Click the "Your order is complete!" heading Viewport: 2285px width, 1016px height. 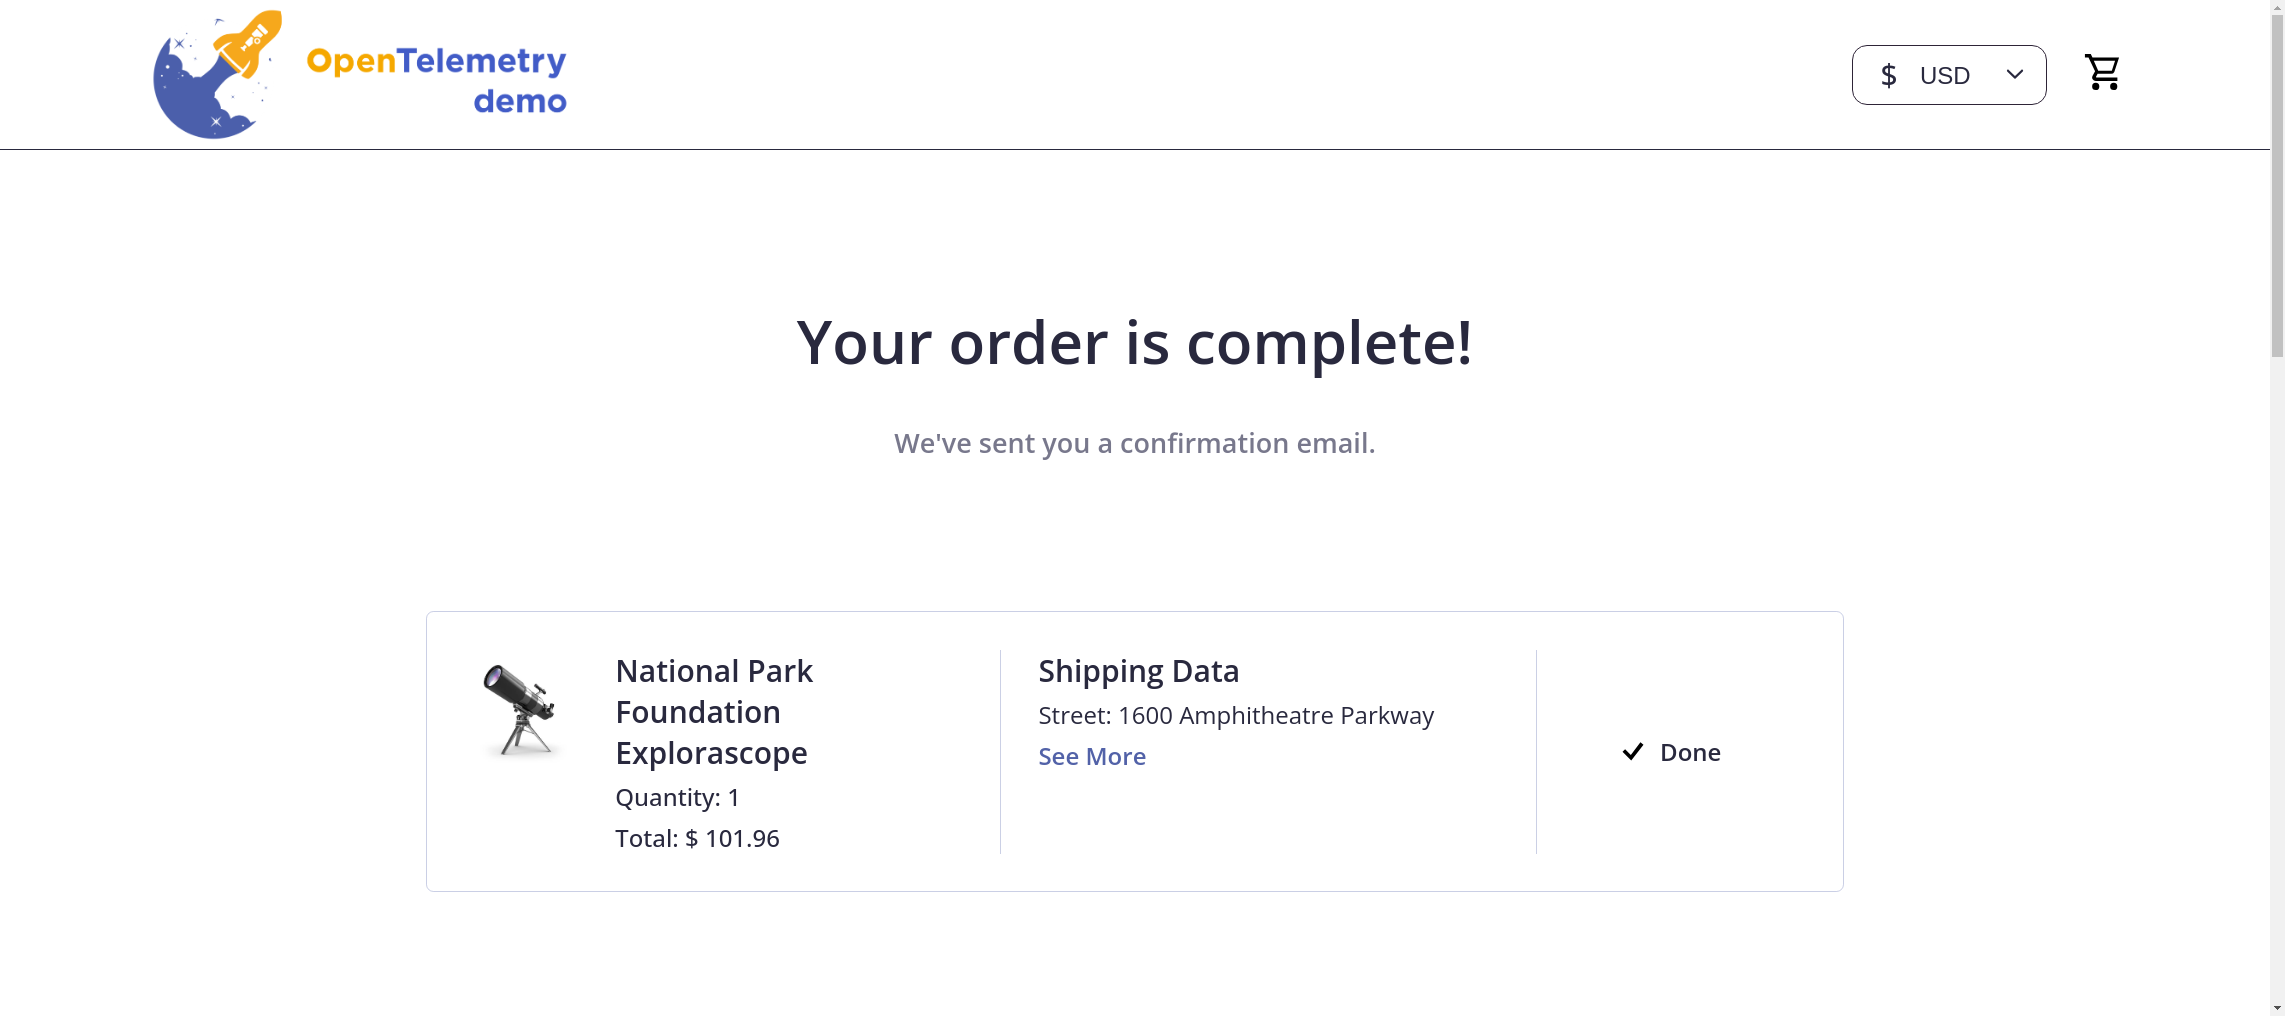click(1135, 343)
